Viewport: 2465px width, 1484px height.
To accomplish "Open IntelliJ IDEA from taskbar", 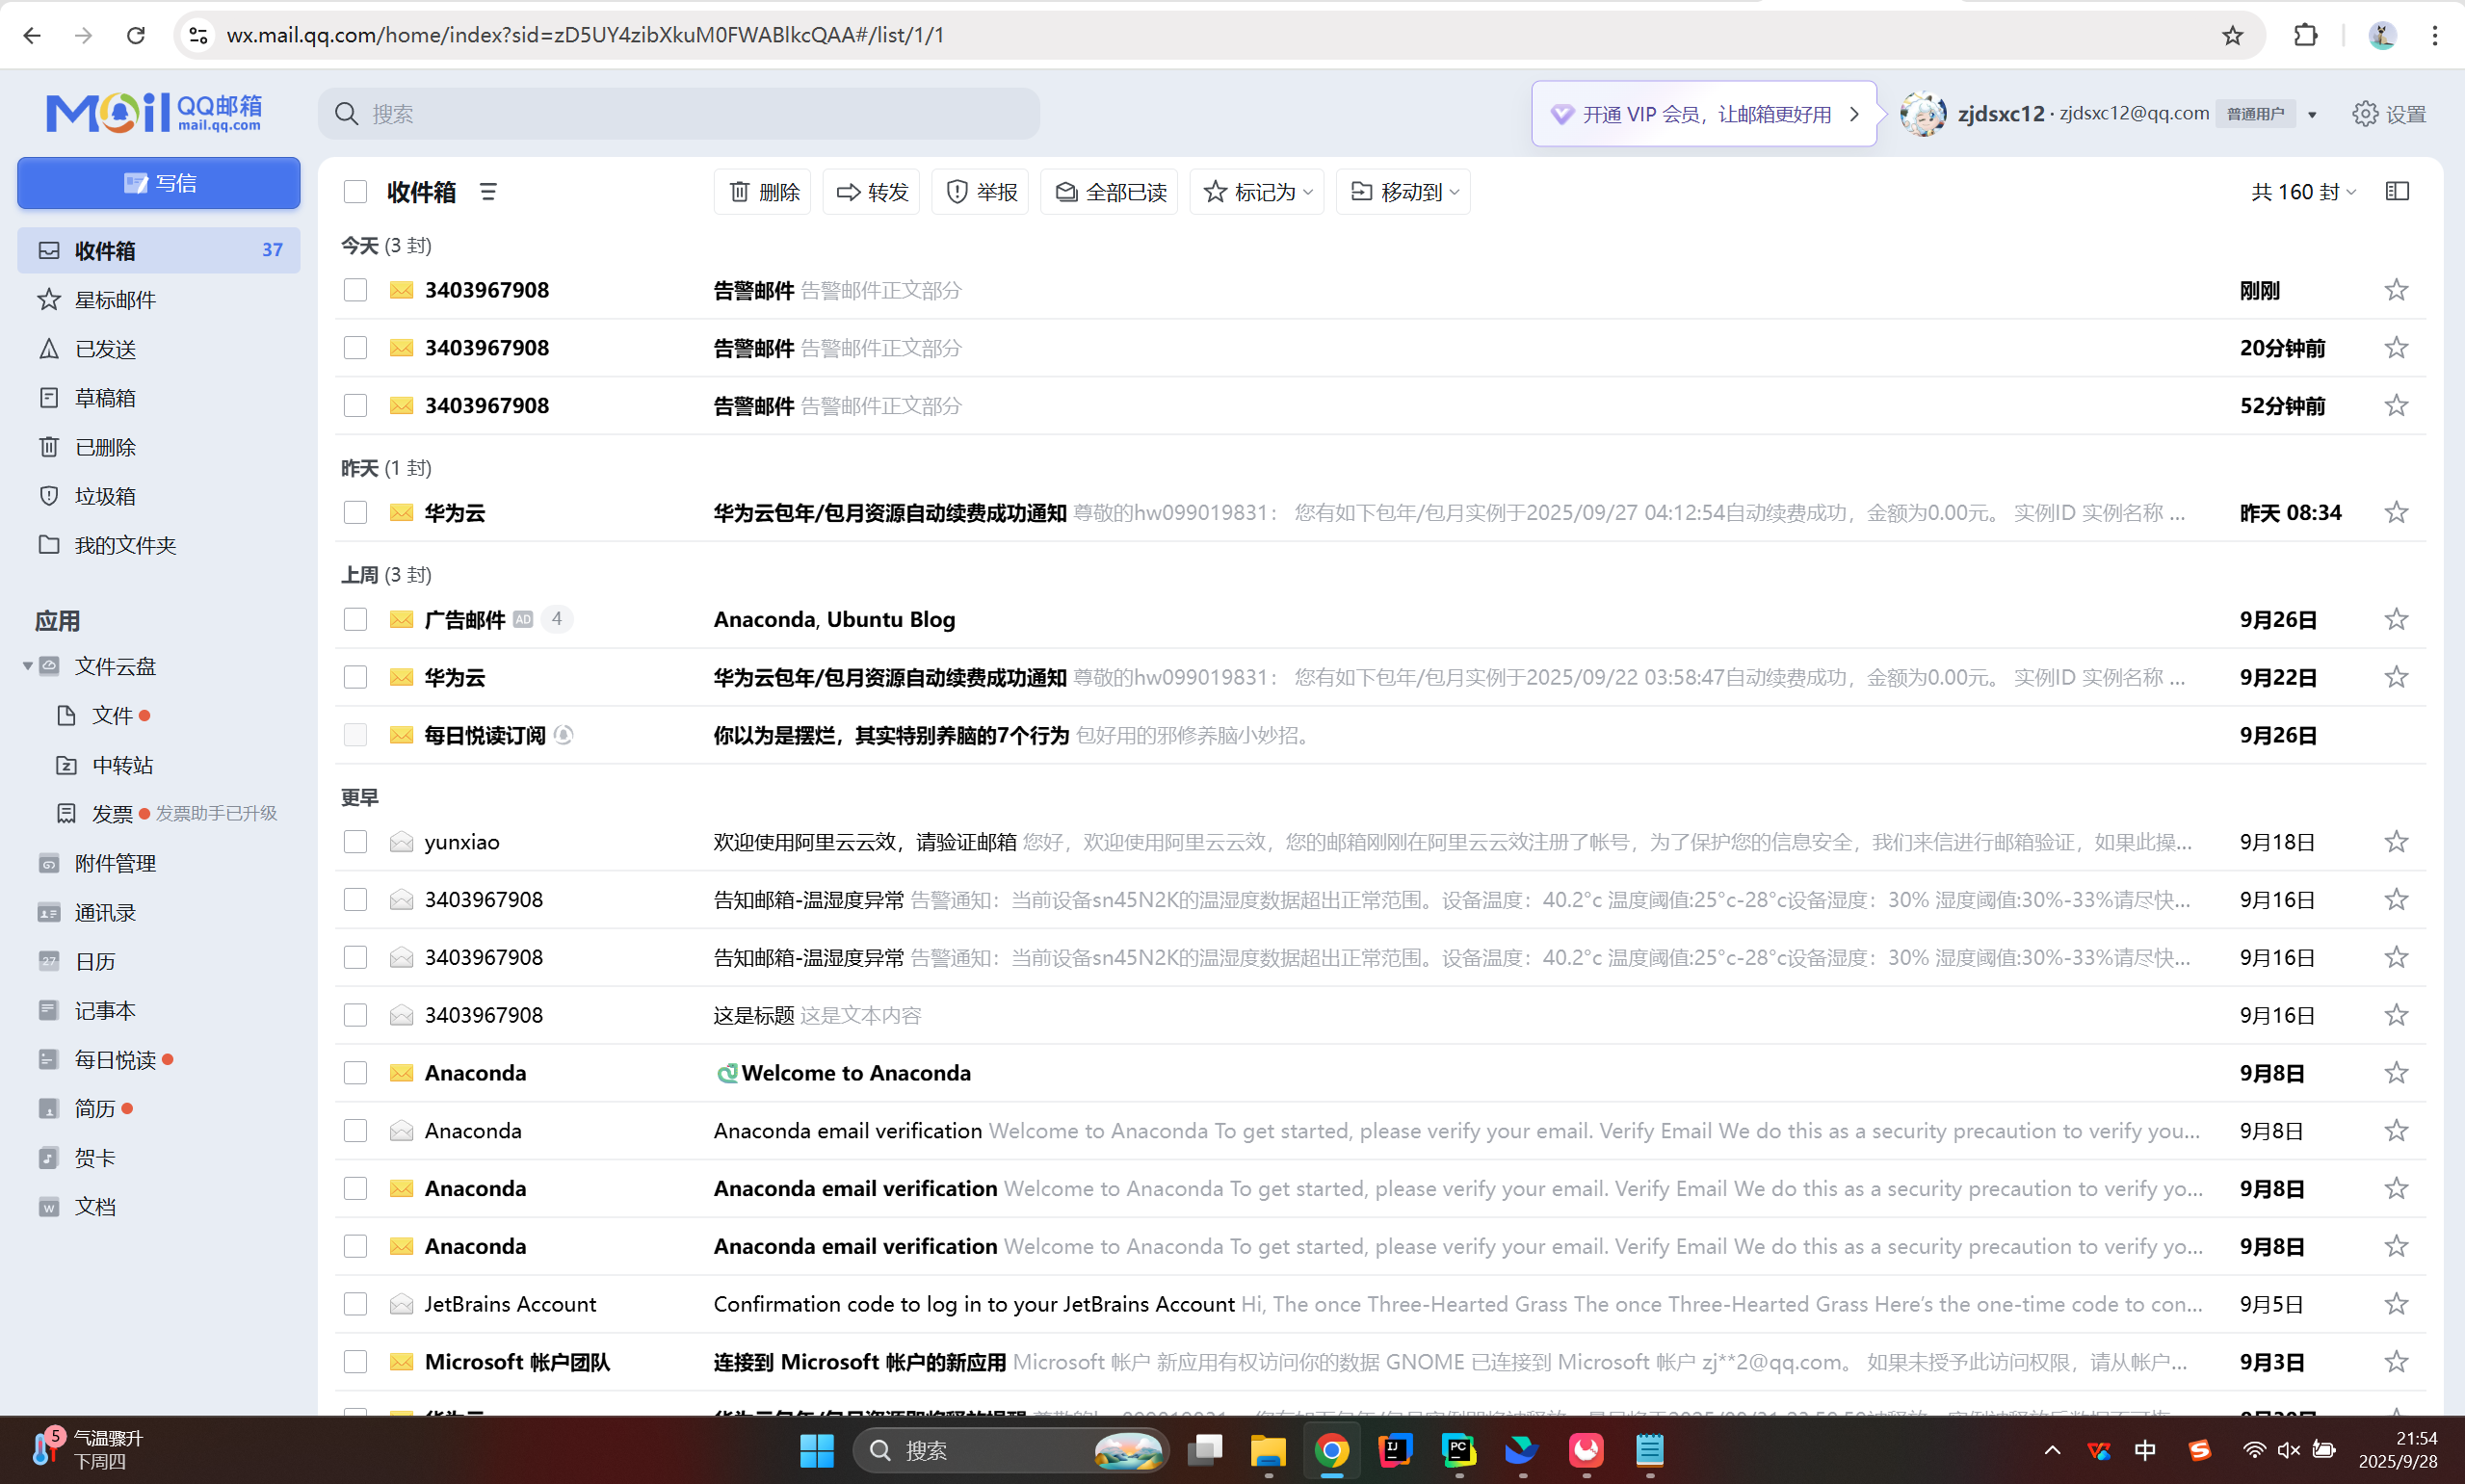I will (x=1395, y=1451).
